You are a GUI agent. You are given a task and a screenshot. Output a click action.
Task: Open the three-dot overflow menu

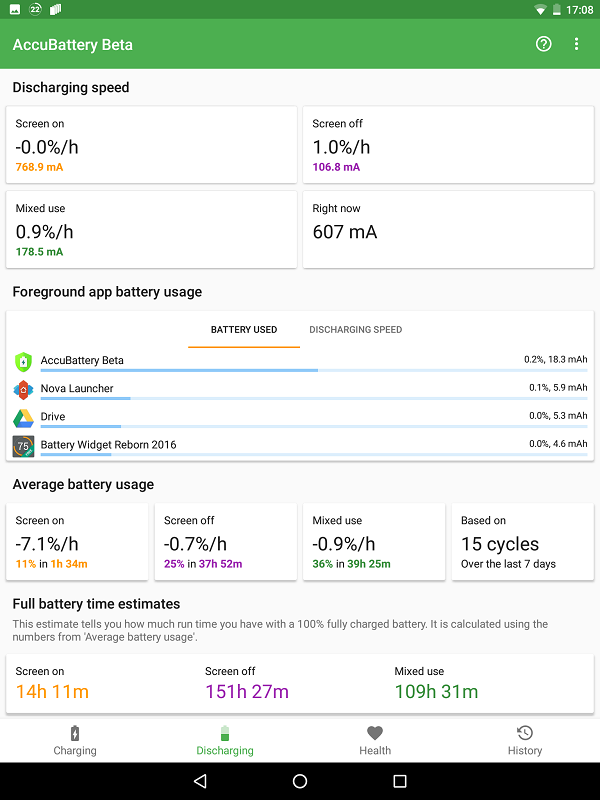point(577,44)
